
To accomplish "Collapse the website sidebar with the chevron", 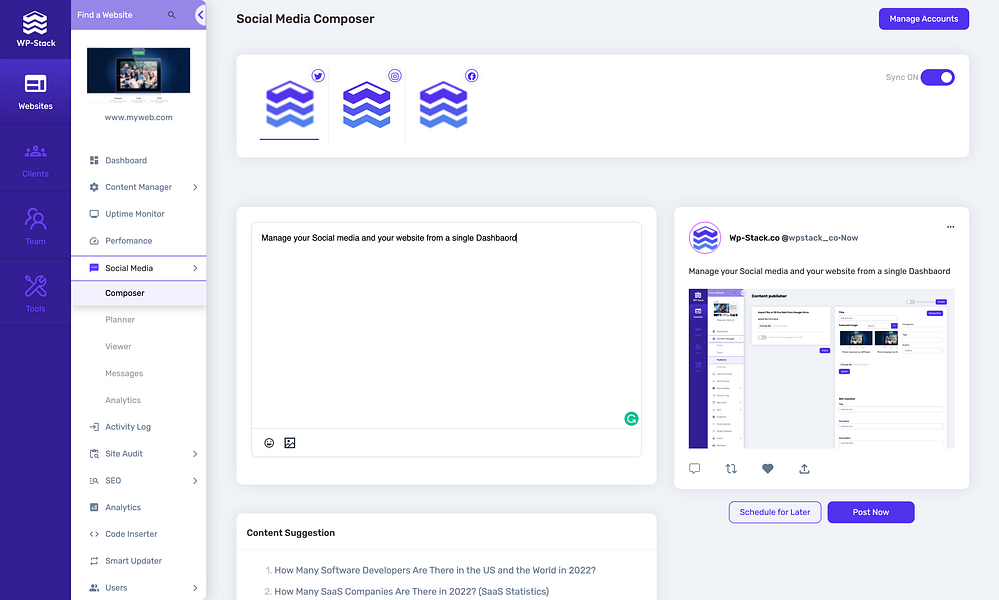I will (198, 15).
